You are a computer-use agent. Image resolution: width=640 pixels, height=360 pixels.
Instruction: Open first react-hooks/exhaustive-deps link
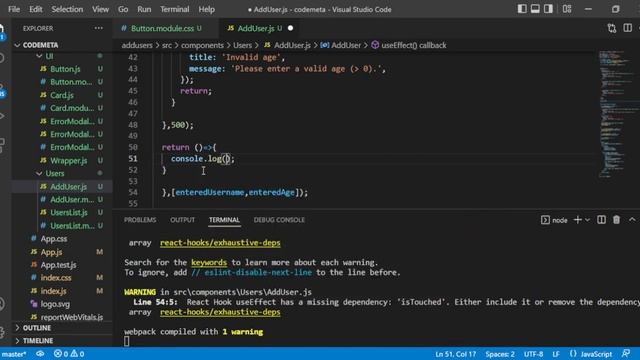(x=220, y=243)
